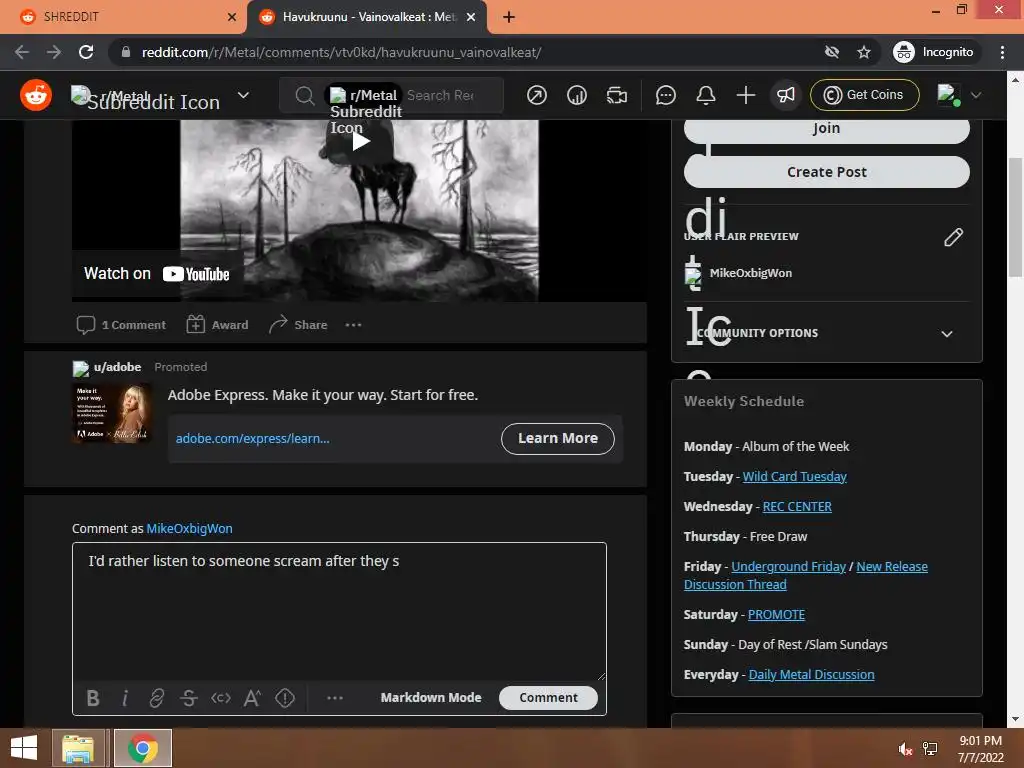Click the Reddit home logo
The width and height of the screenshot is (1024, 768).
36,95
